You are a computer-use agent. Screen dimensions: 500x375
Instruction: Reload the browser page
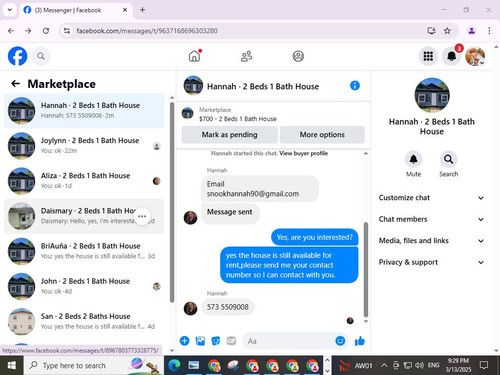[x=46, y=31]
